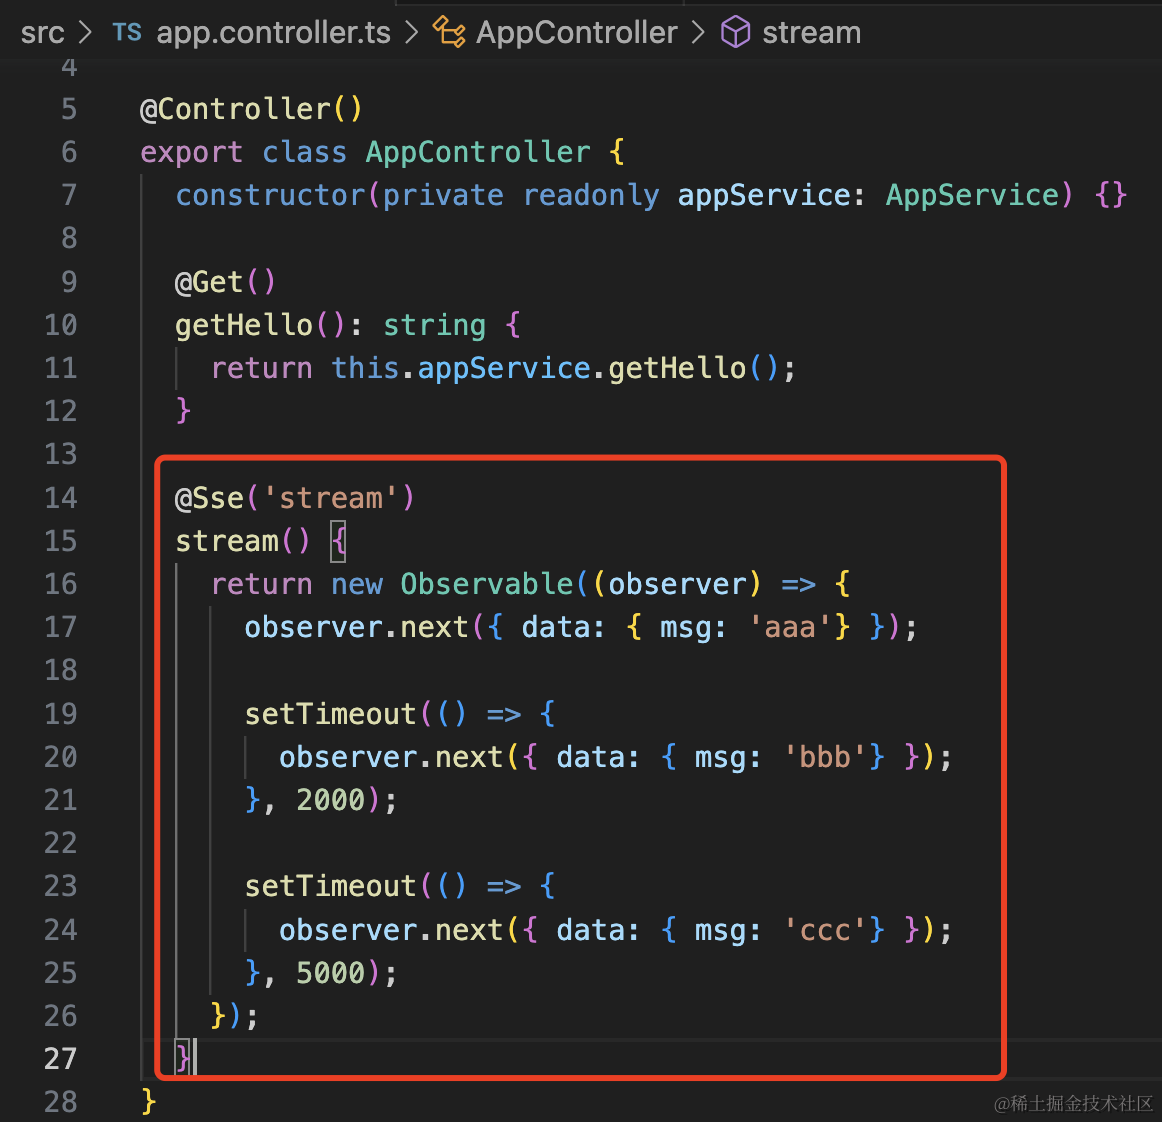
Task: Click the string return type on line 10
Action: 434,325
